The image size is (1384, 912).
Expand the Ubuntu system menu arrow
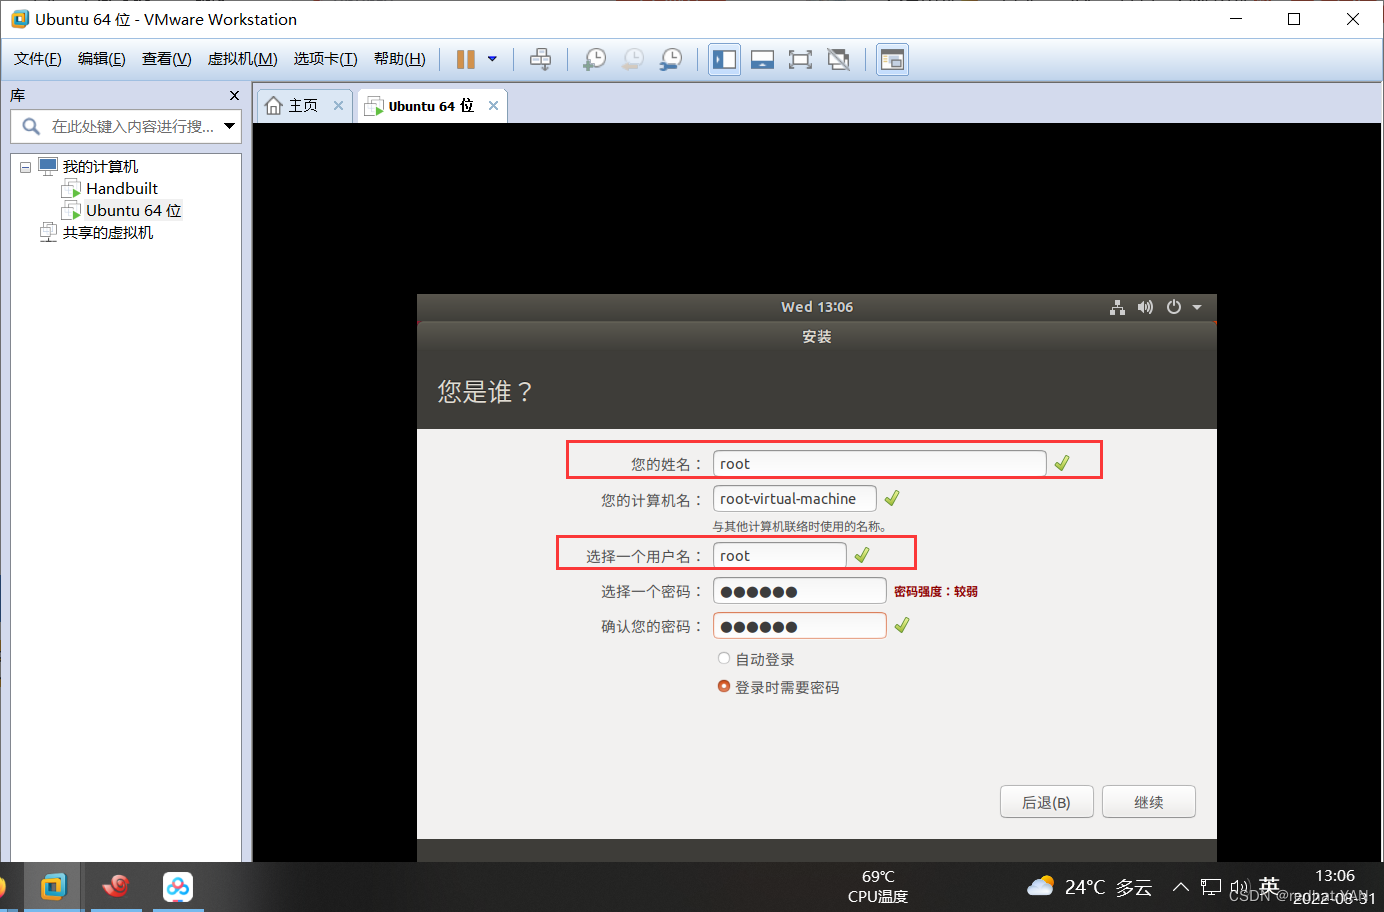[1197, 307]
